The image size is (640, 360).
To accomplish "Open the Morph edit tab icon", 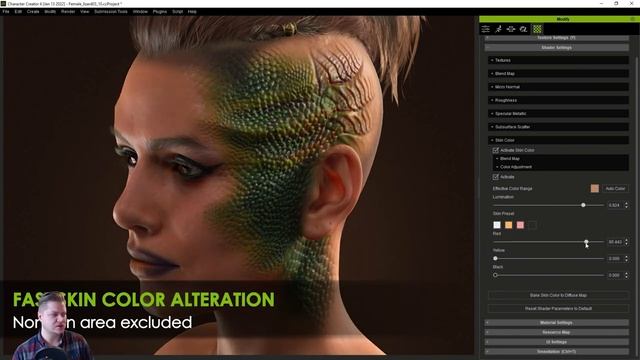I will 511,29.
